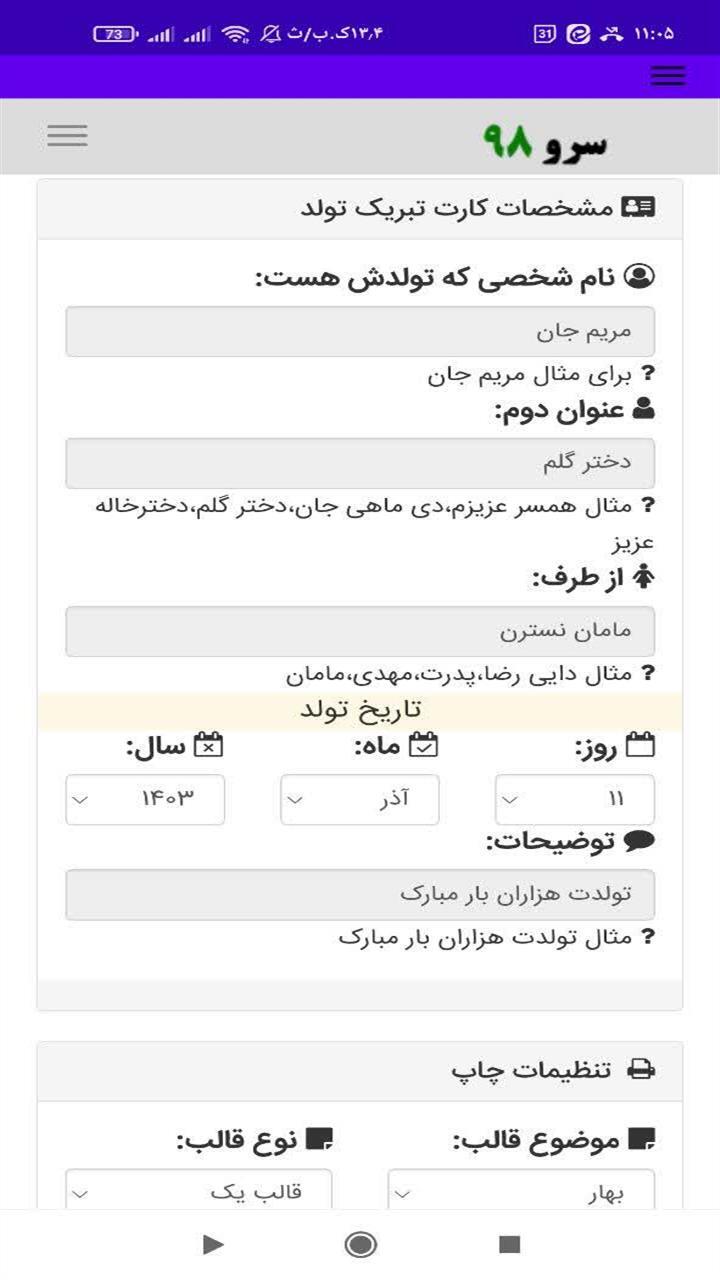Open the month dropdown showing آذر
The height and width of the screenshot is (1280, 720).
pos(358,799)
